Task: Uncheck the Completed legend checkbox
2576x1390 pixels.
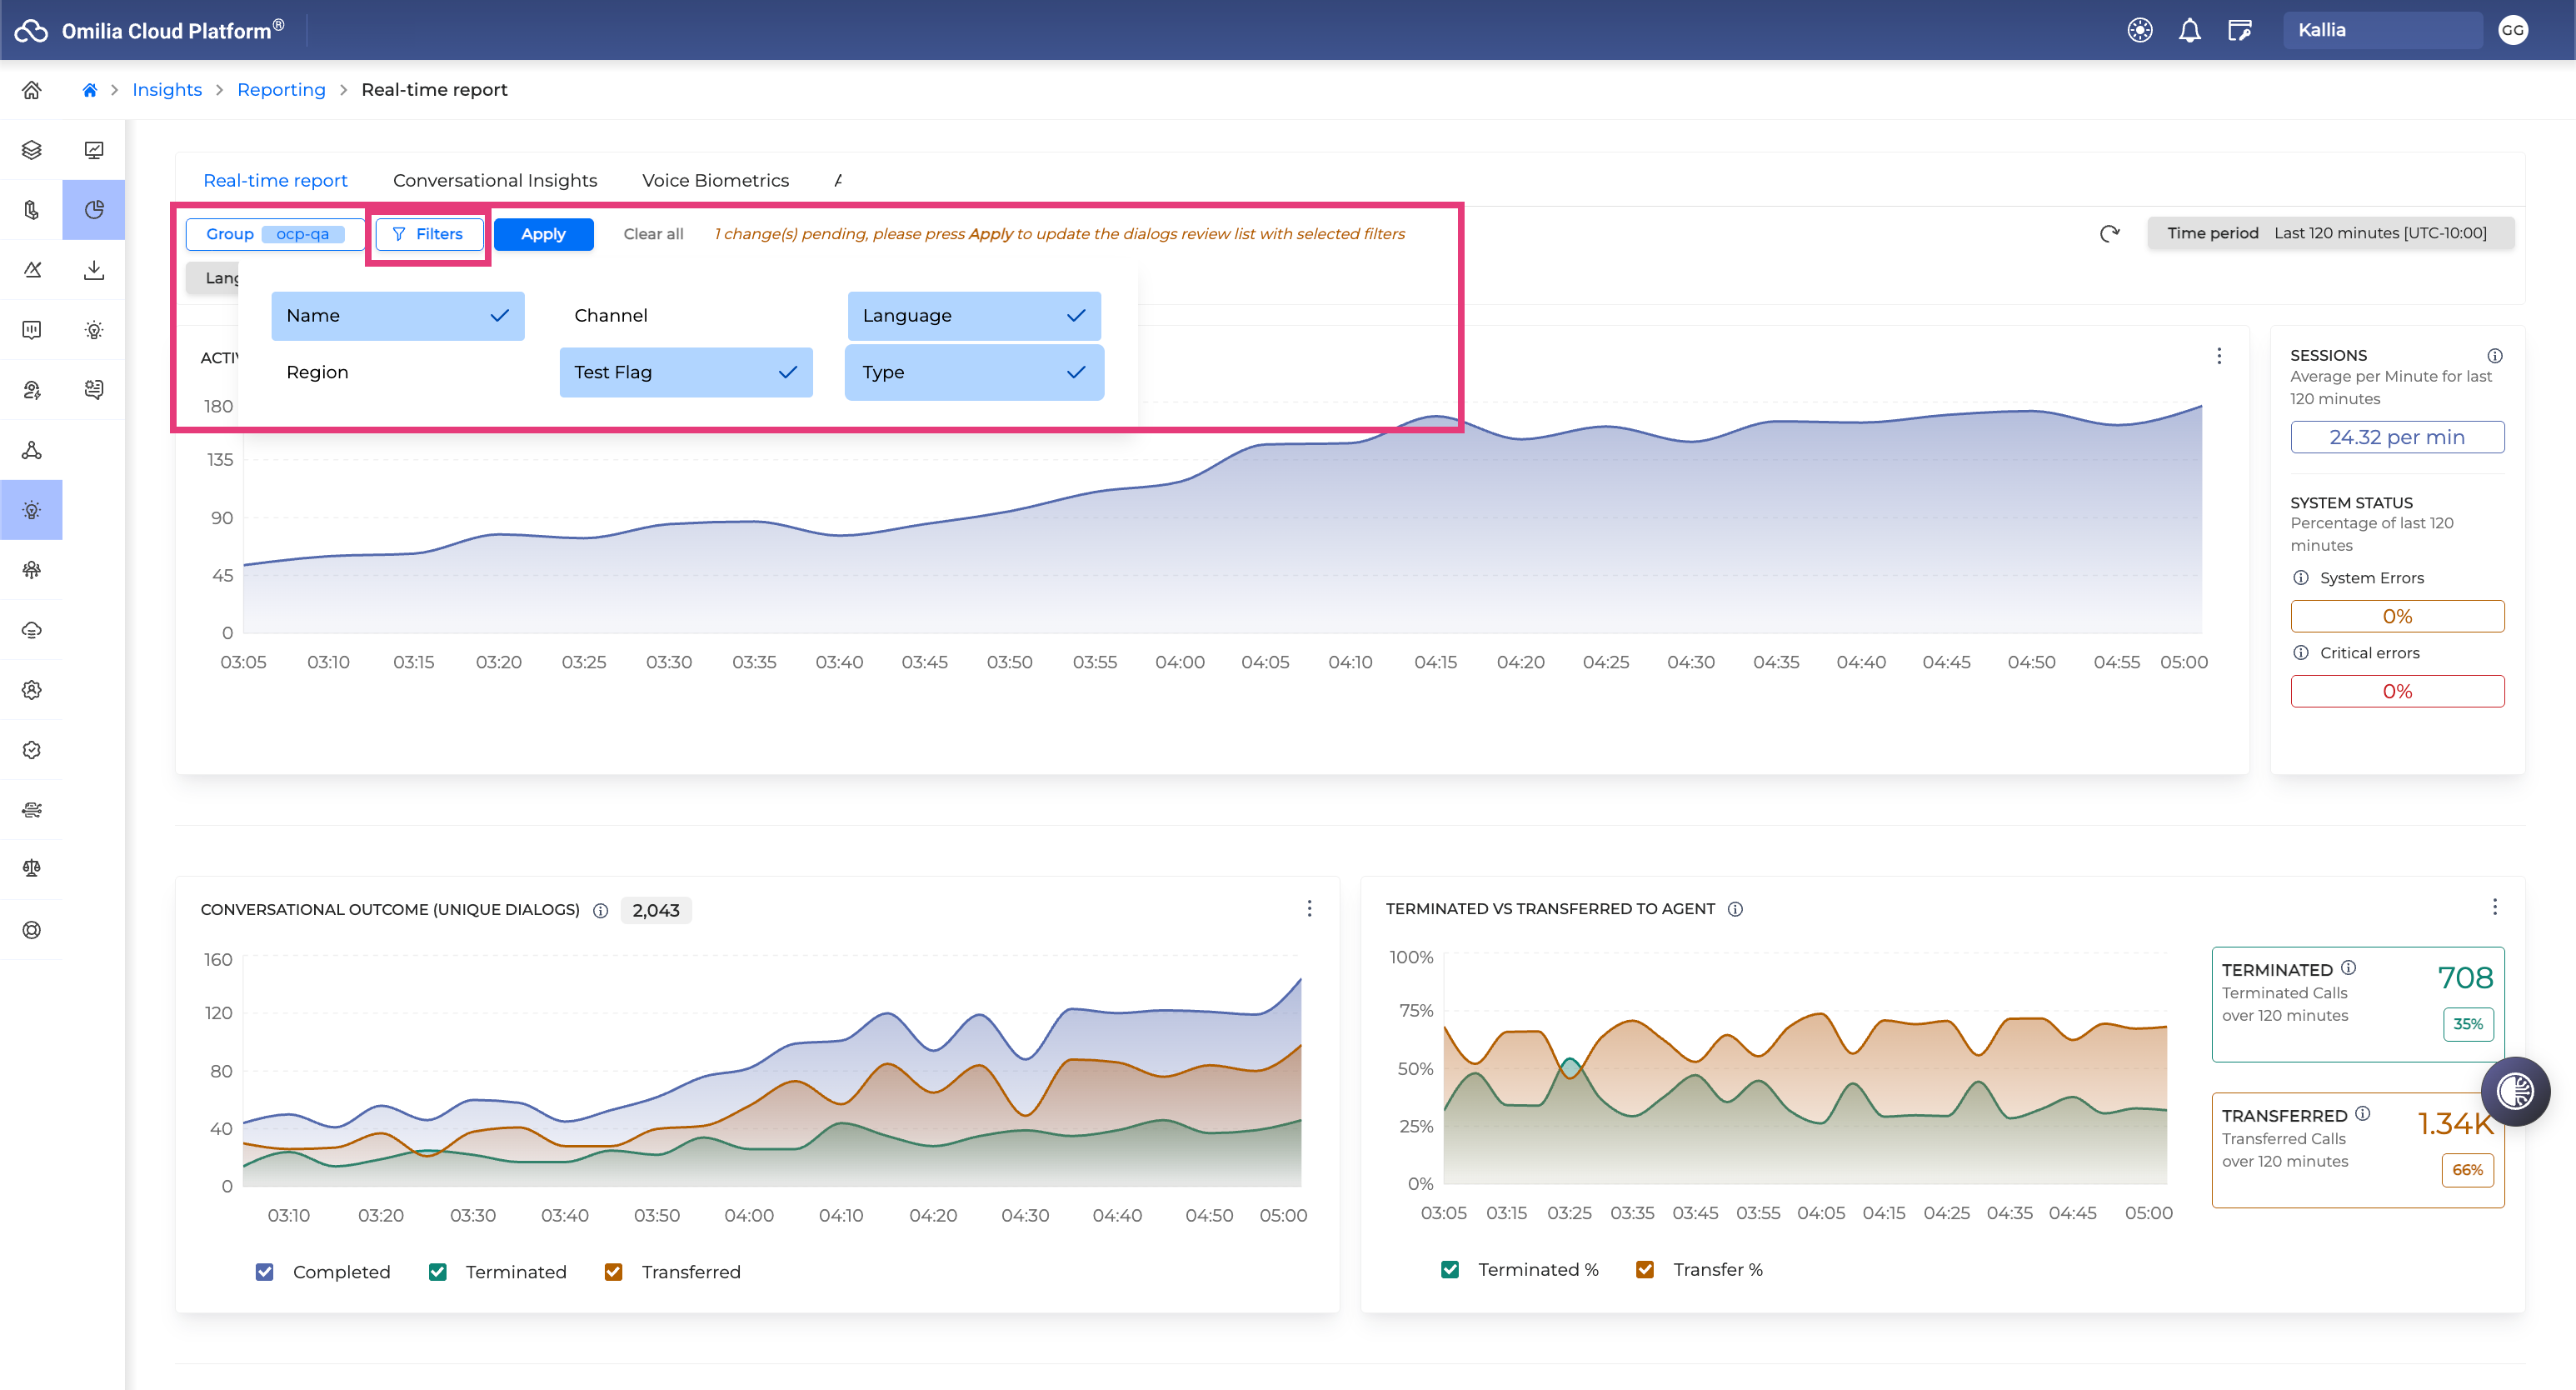Action: point(265,1271)
